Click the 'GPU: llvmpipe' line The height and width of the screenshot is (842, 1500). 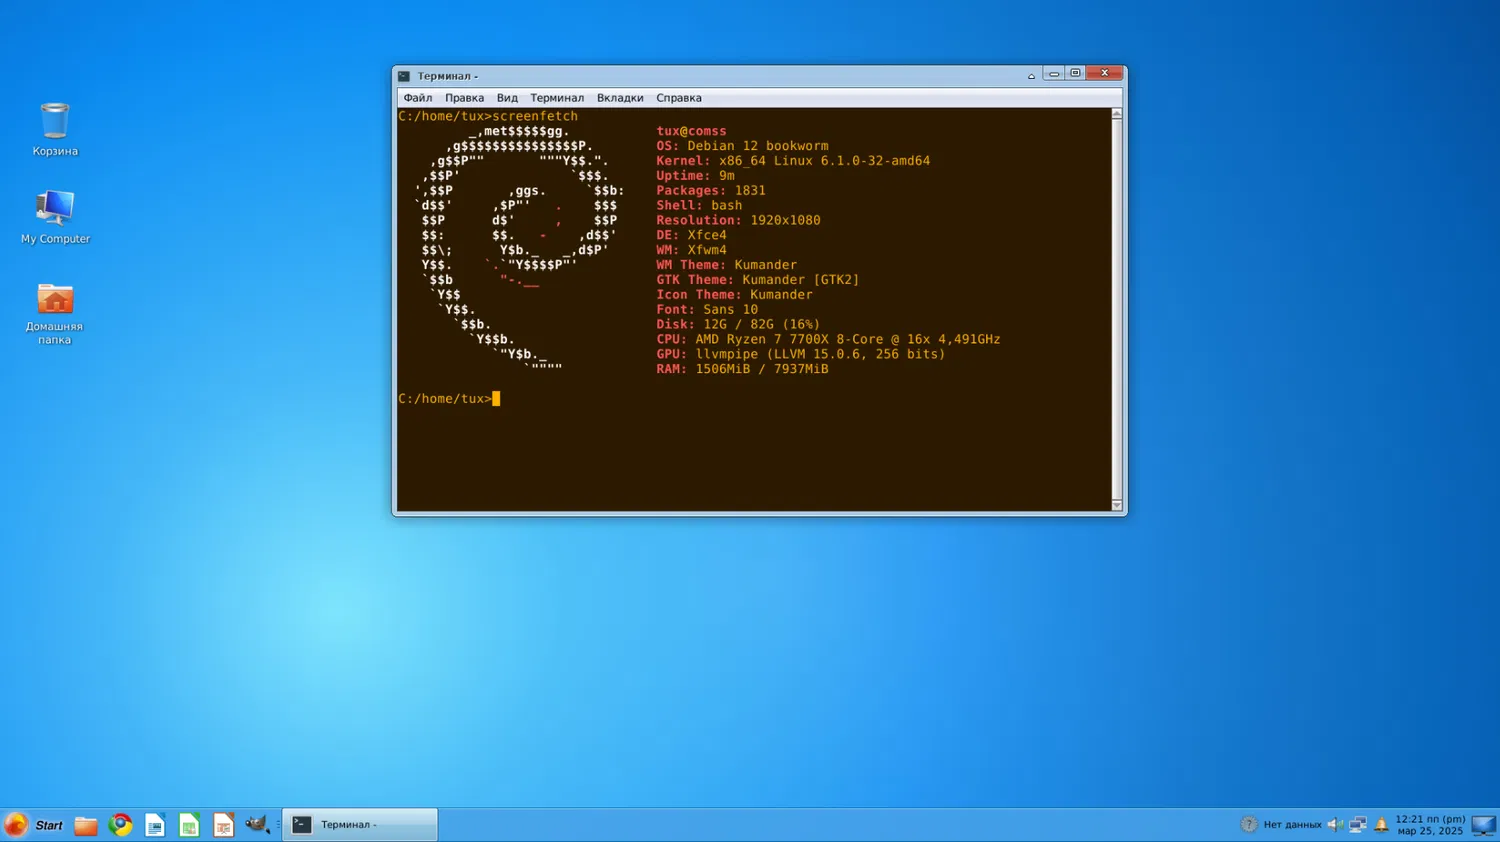pos(801,354)
